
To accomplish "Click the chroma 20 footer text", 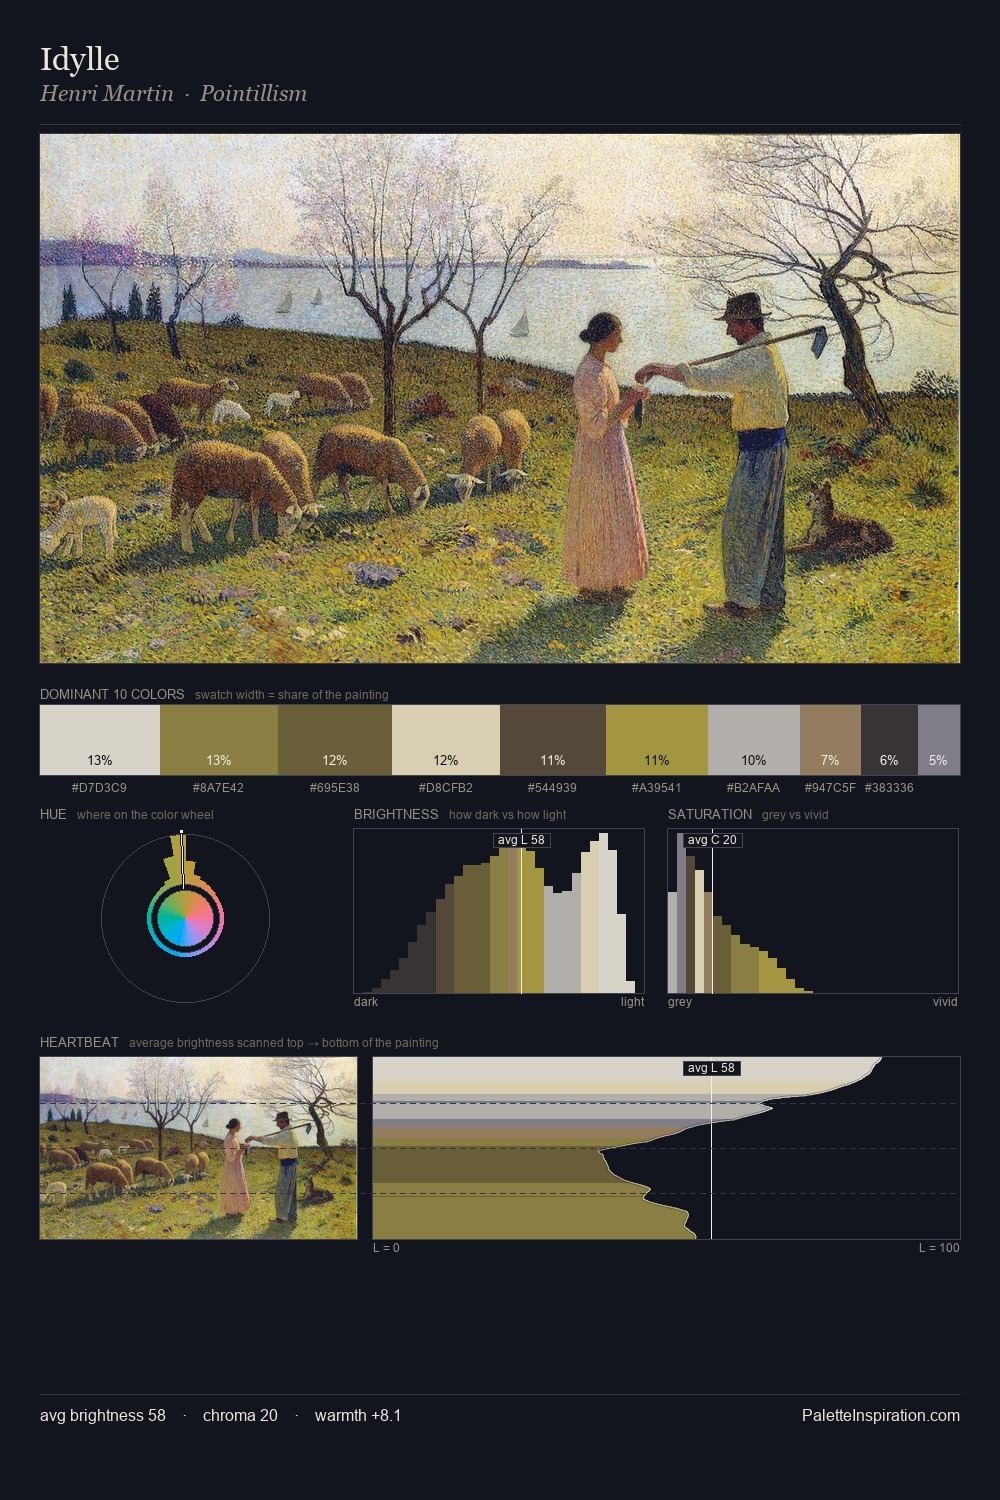I will click(240, 1415).
